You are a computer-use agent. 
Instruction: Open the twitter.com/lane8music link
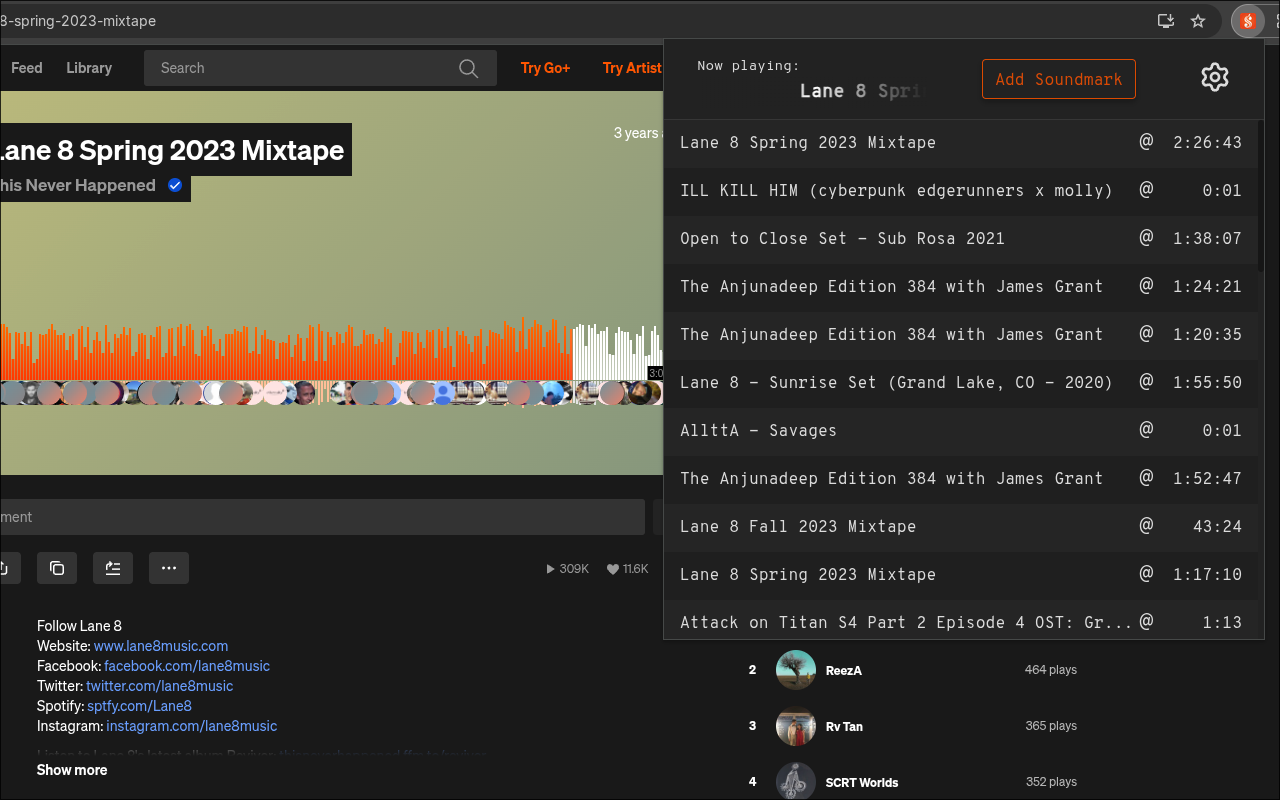(160, 686)
